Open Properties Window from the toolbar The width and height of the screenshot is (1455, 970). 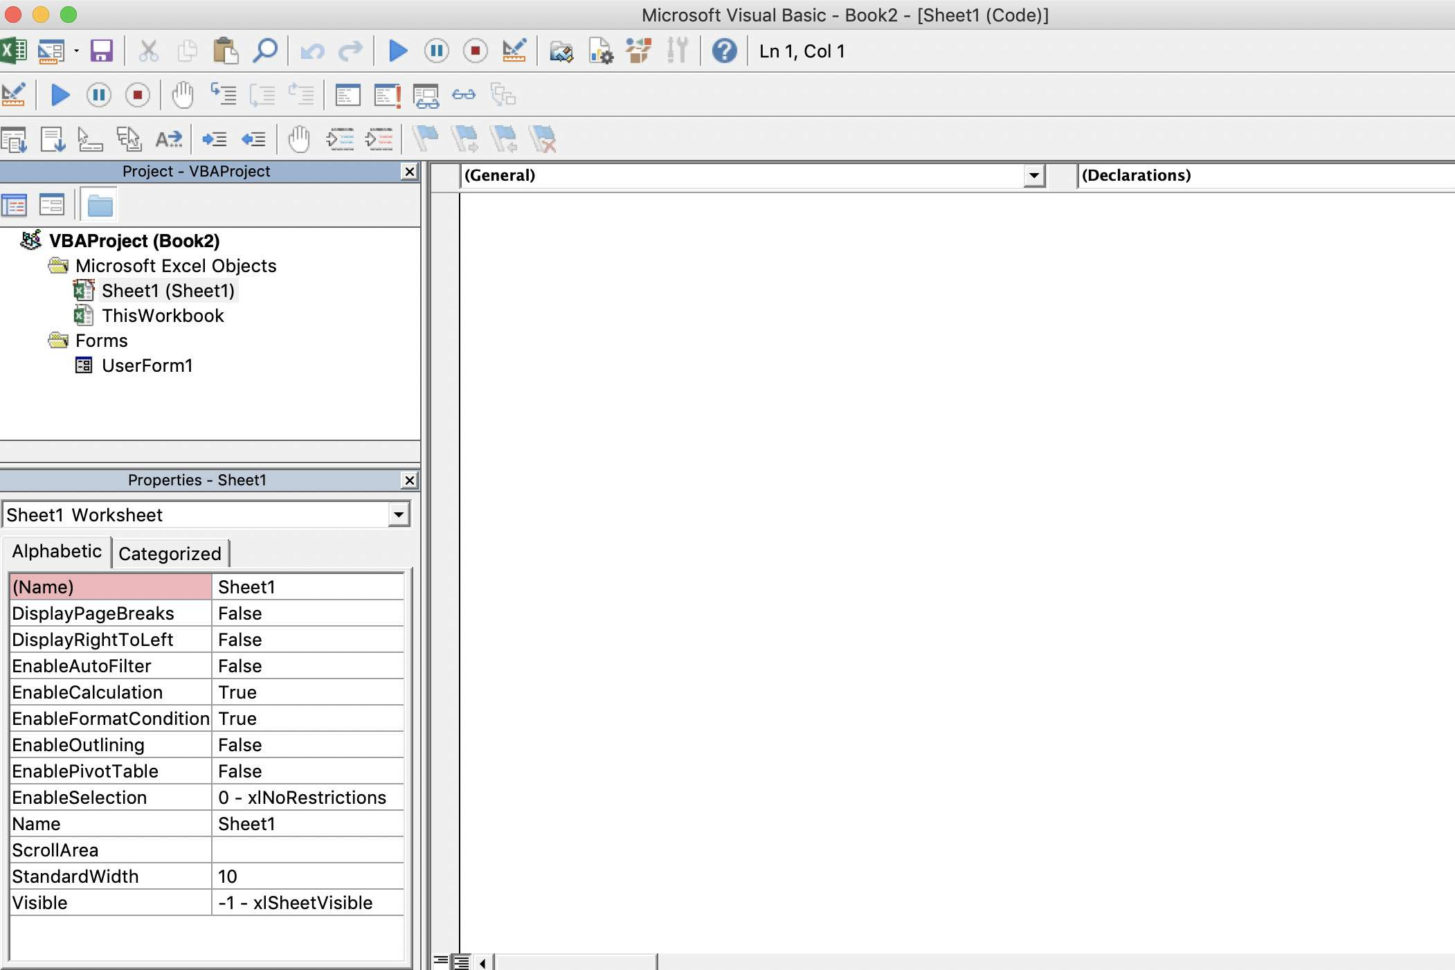point(601,50)
